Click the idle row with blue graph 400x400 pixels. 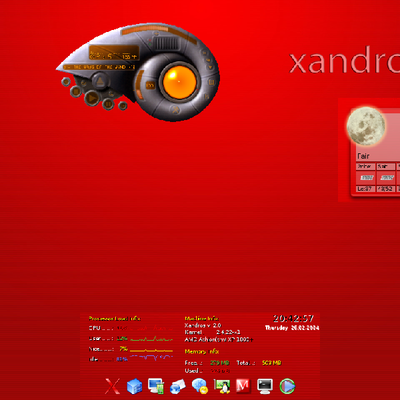tap(131, 359)
